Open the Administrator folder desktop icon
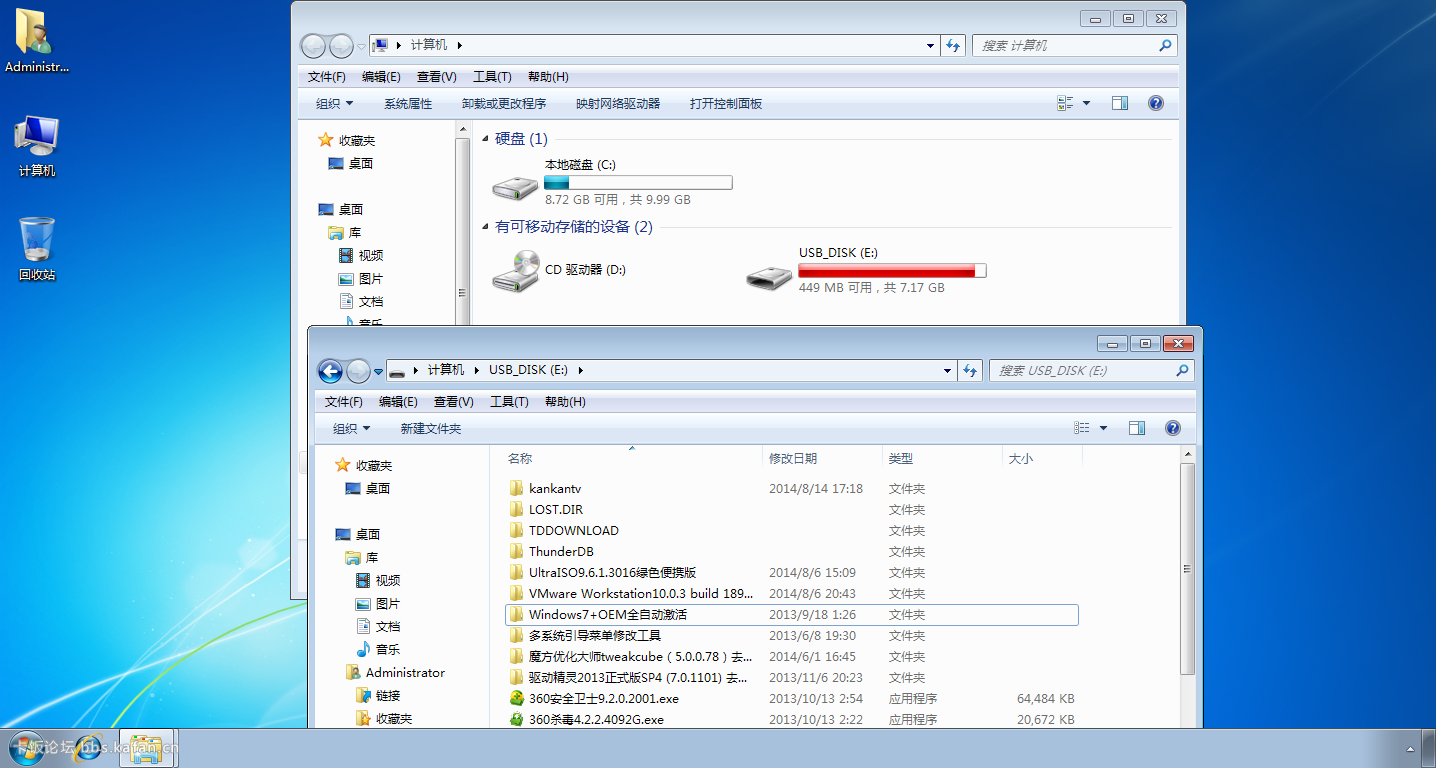This screenshot has width=1436, height=768. [36, 40]
